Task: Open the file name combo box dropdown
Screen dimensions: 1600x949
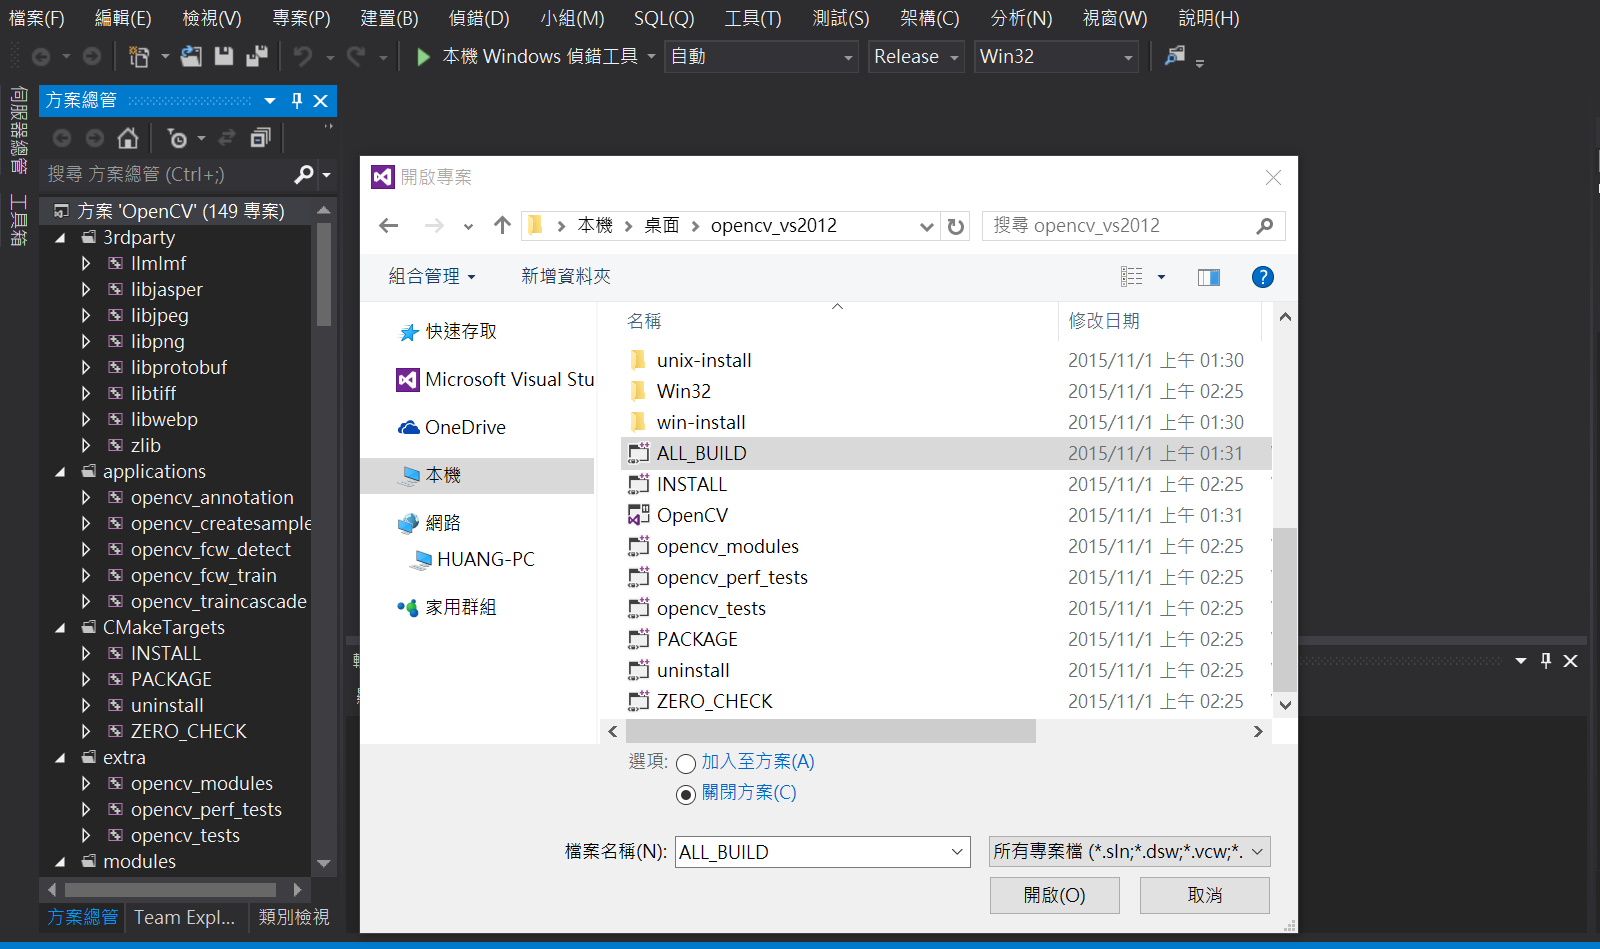Action: 957,852
